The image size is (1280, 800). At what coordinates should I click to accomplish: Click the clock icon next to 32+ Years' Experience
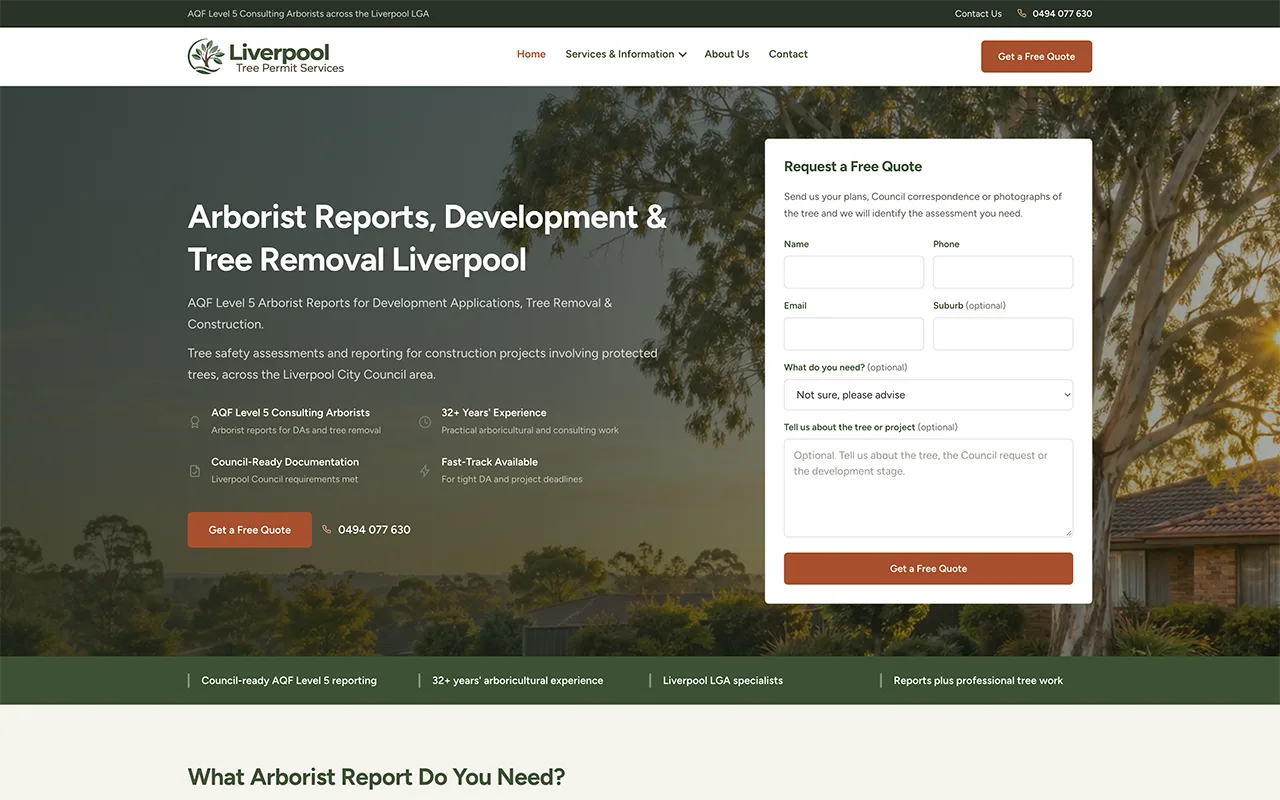tap(425, 422)
